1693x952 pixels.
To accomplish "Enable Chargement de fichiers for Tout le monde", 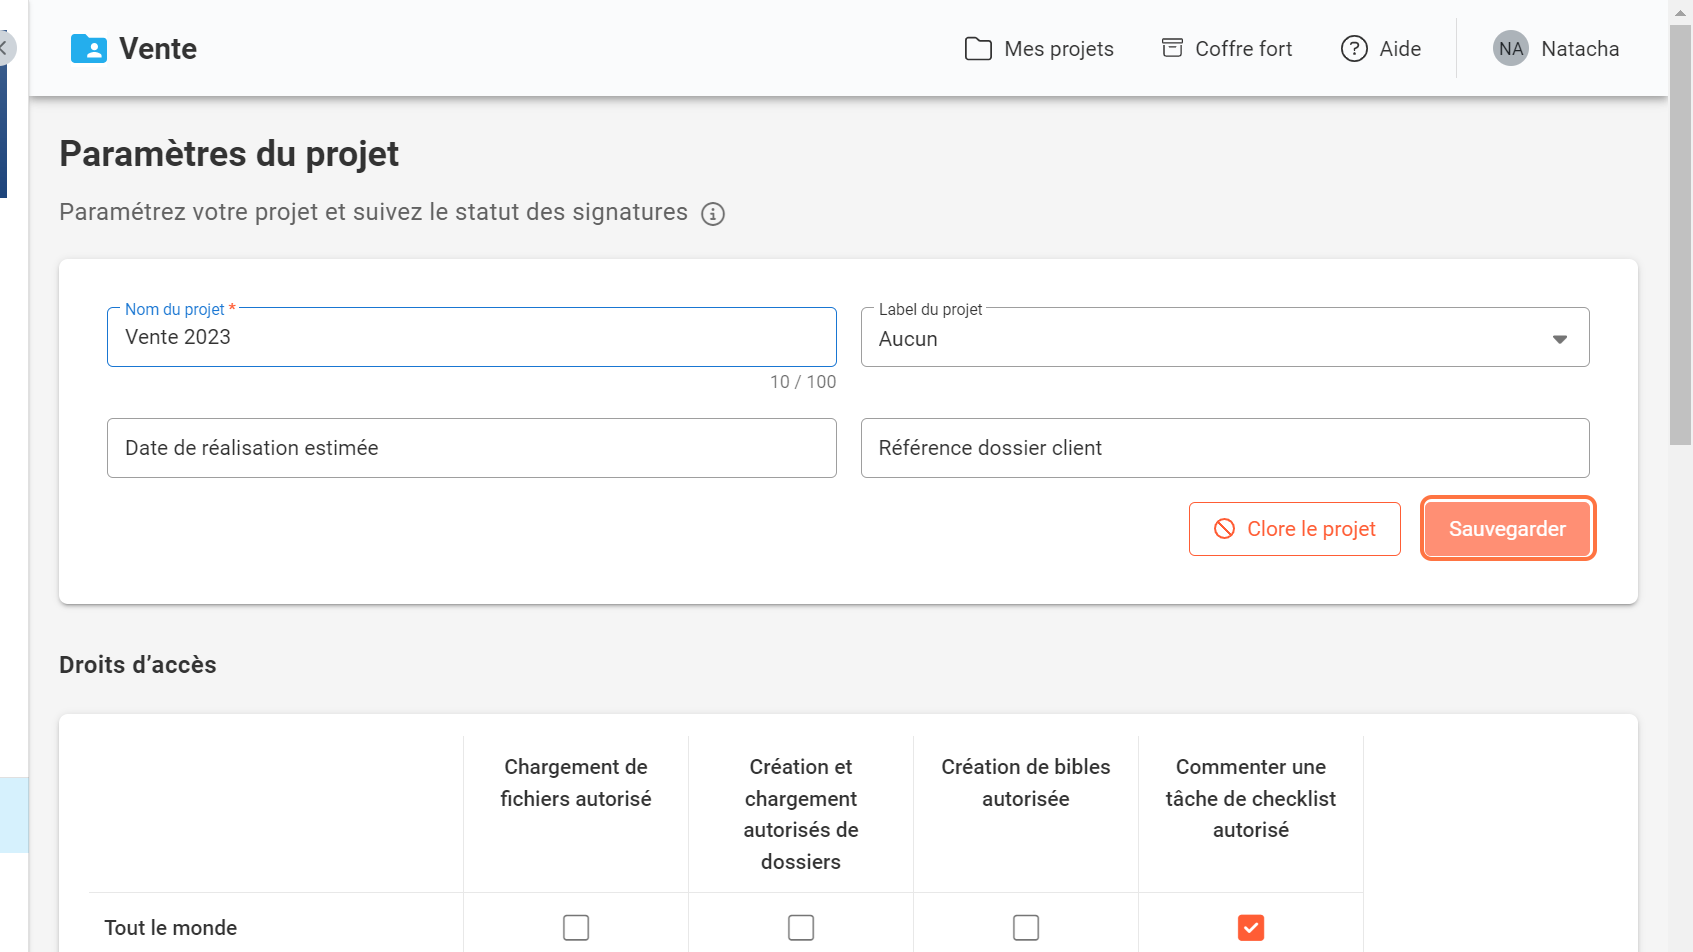I will (x=576, y=928).
